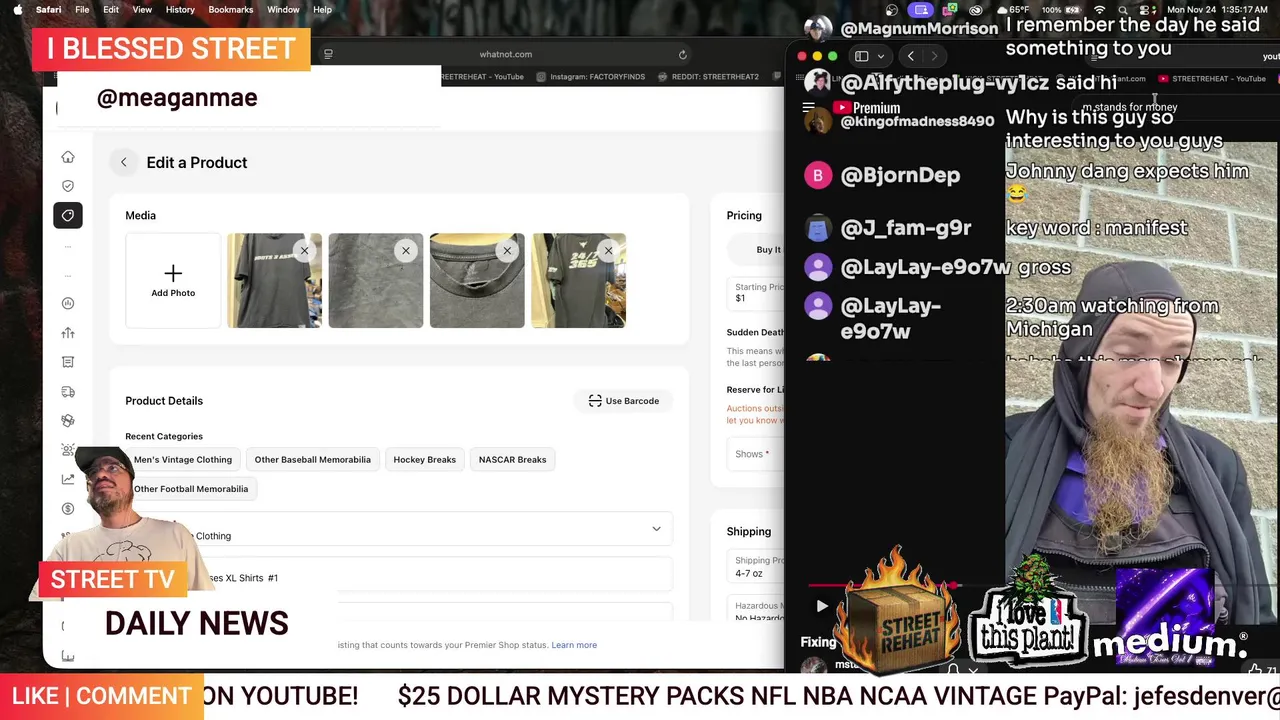Open the bar chart circle icon in sidebar
The image size is (1280, 720).
pyautogui.click(x=68, y=303)
